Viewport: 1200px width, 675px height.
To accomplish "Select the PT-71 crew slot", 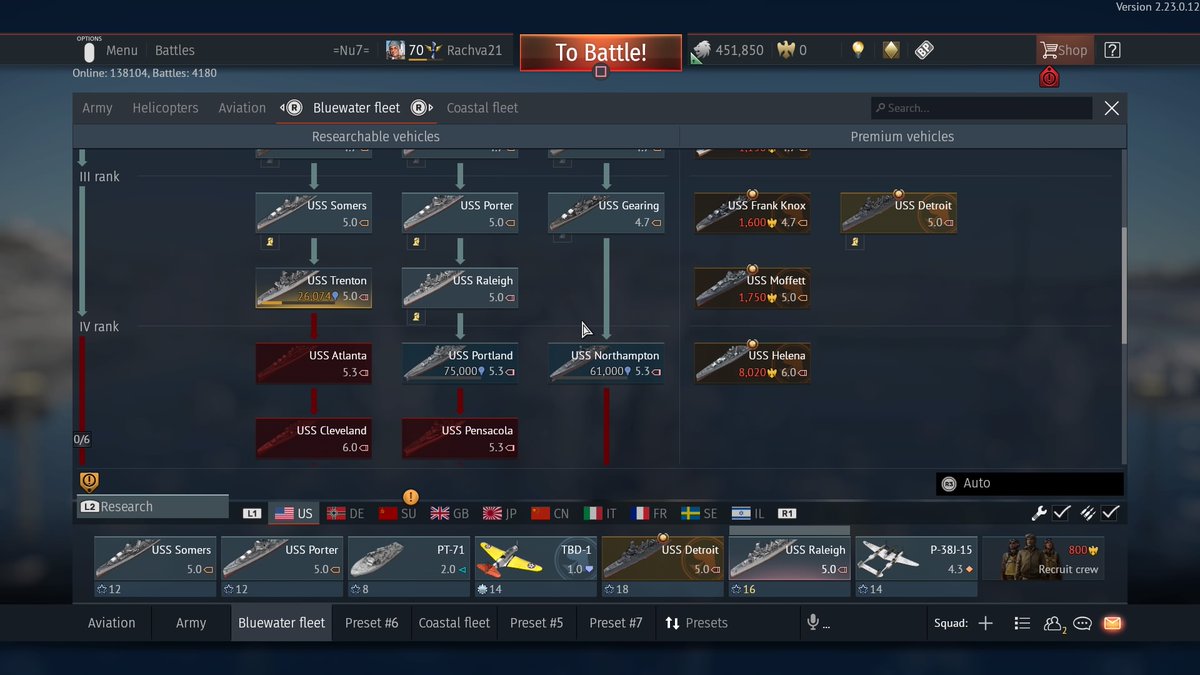I will (409, 567).
